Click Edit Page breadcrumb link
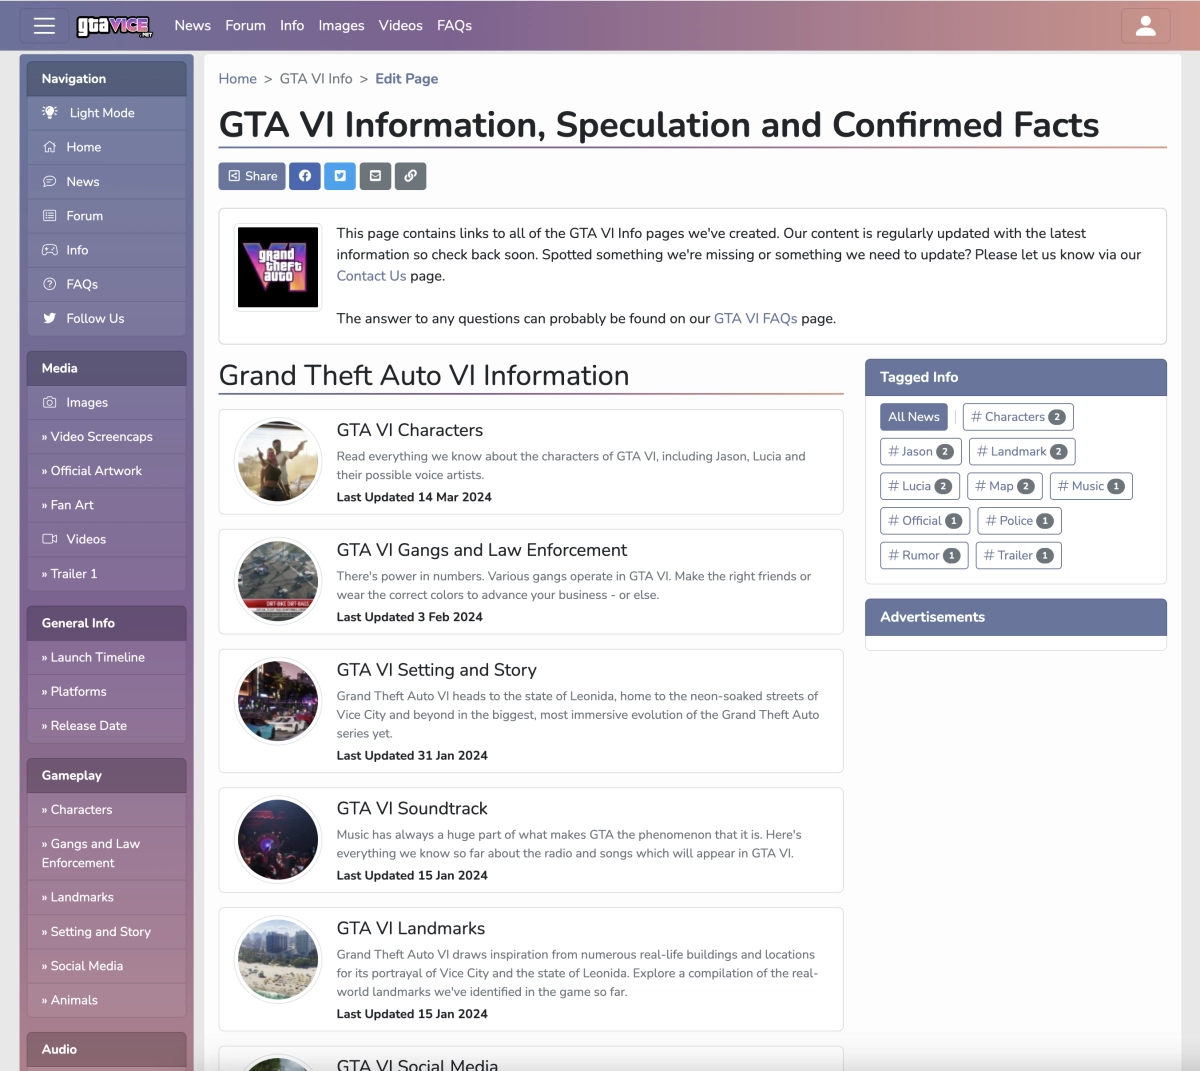1200x1071 pixels. click(407, 79)
